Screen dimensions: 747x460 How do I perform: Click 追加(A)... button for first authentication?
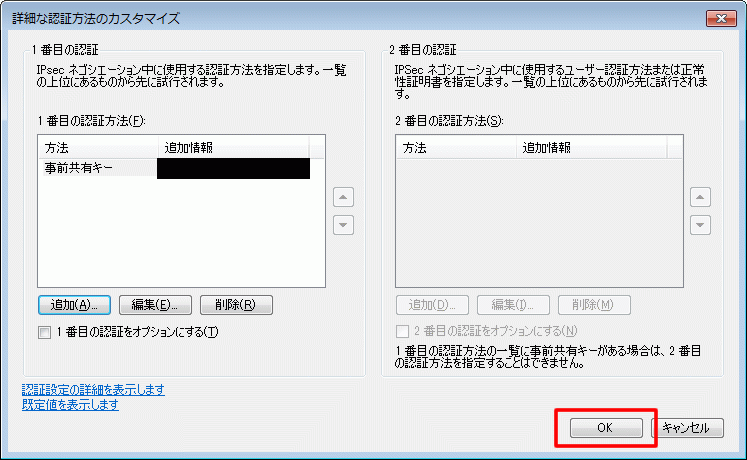(74, 305)
